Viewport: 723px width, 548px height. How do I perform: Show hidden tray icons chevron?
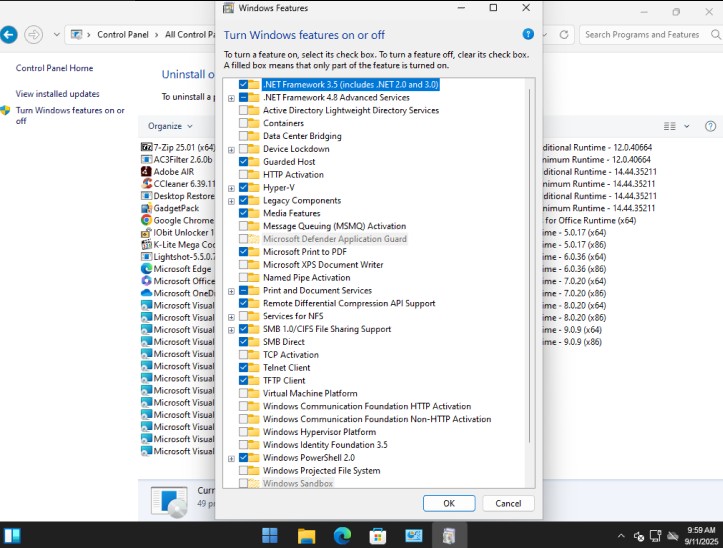coord(621,536)
